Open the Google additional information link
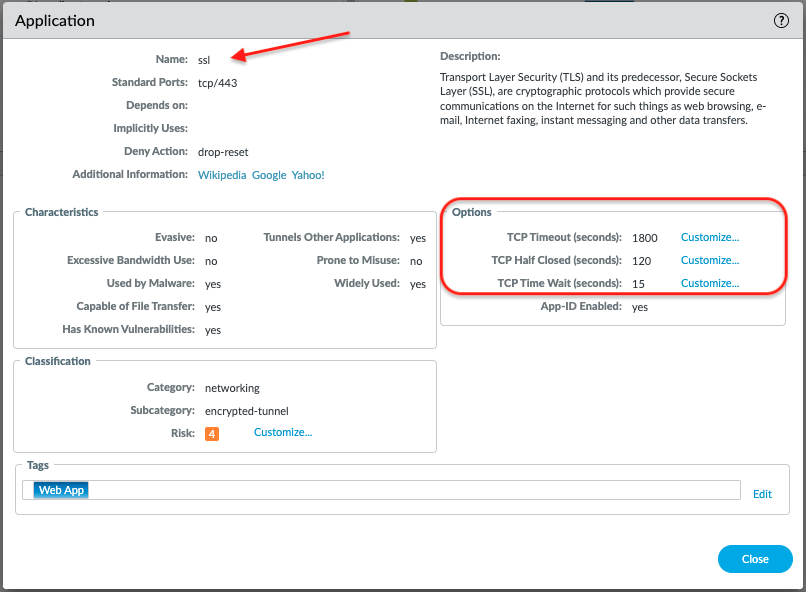This screenshot has height=592, width=806. pyautogui.click(x=269, y=175)
